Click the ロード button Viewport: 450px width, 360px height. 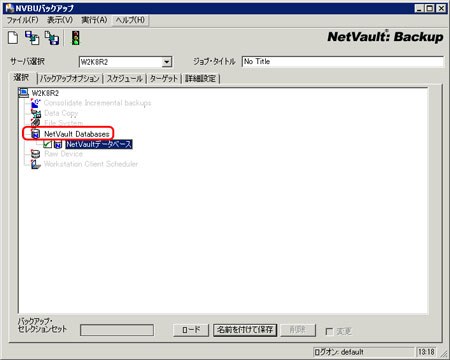tap(191, 330)
